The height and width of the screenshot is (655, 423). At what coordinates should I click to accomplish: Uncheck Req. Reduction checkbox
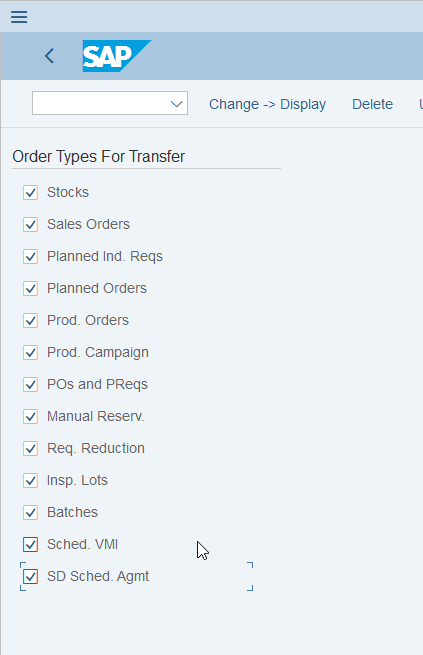click(x=30, y=449)
